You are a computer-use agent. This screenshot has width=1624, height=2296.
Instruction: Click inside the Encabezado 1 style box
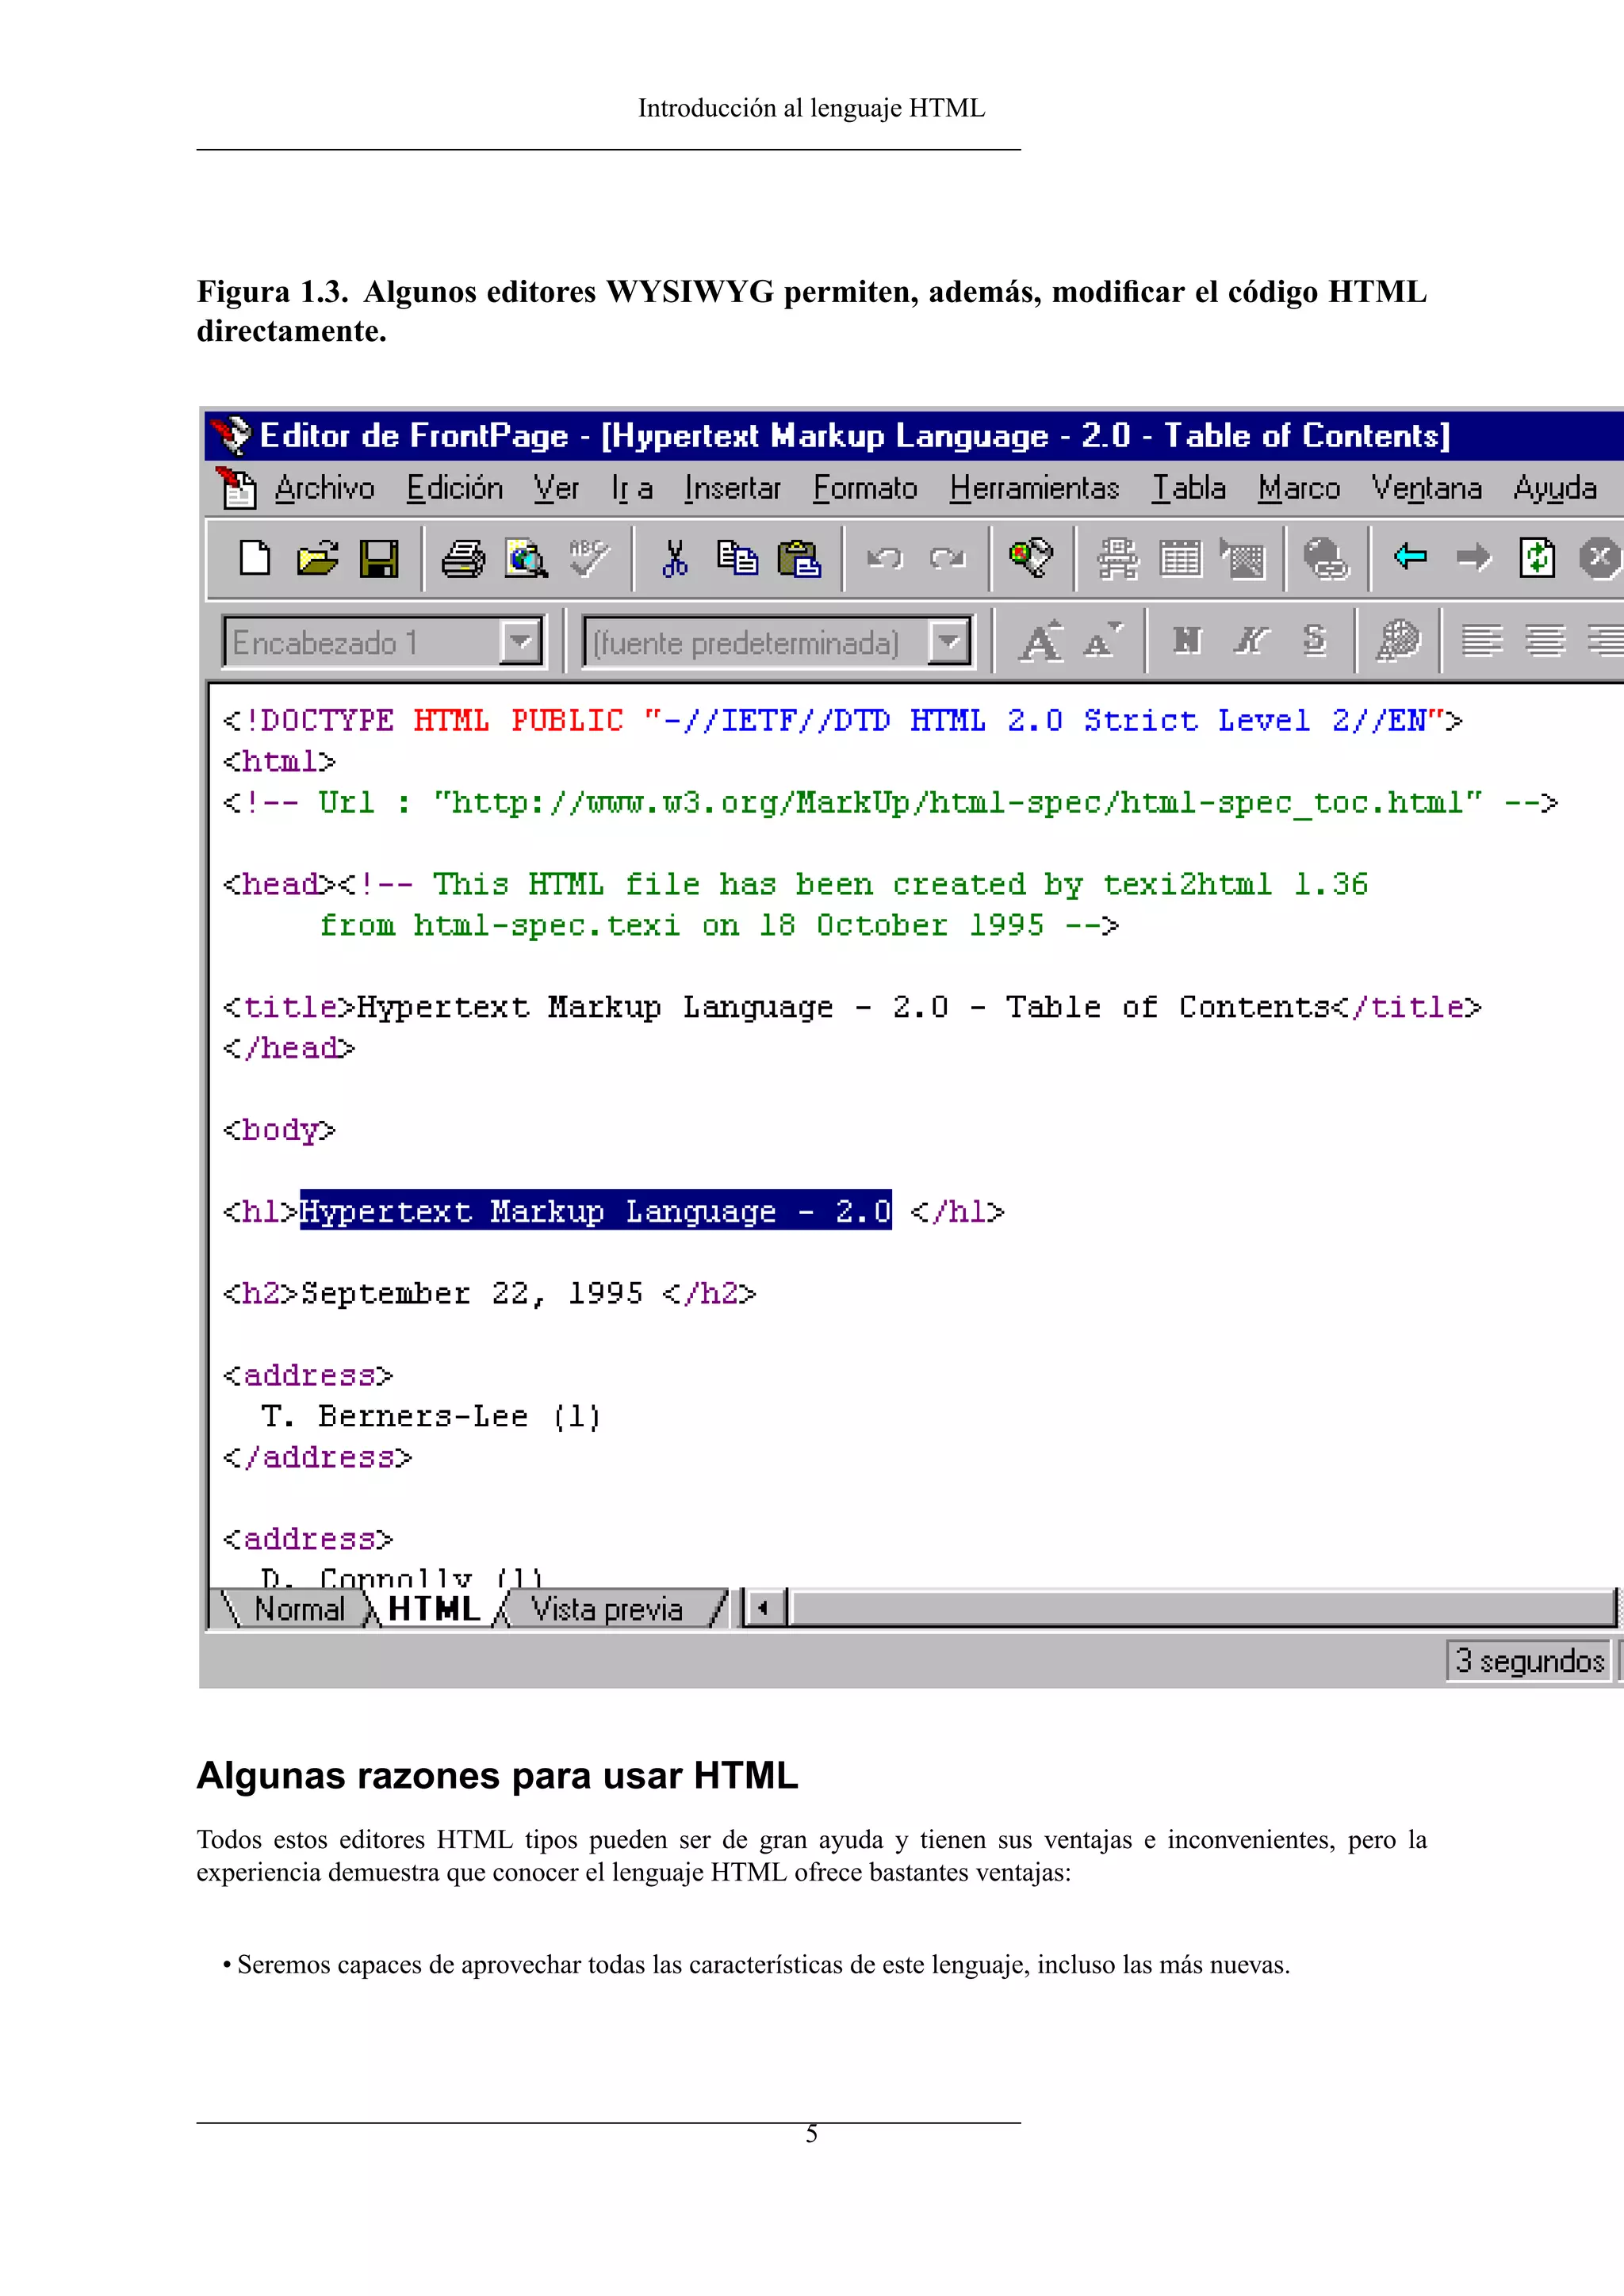click(362, 642)
